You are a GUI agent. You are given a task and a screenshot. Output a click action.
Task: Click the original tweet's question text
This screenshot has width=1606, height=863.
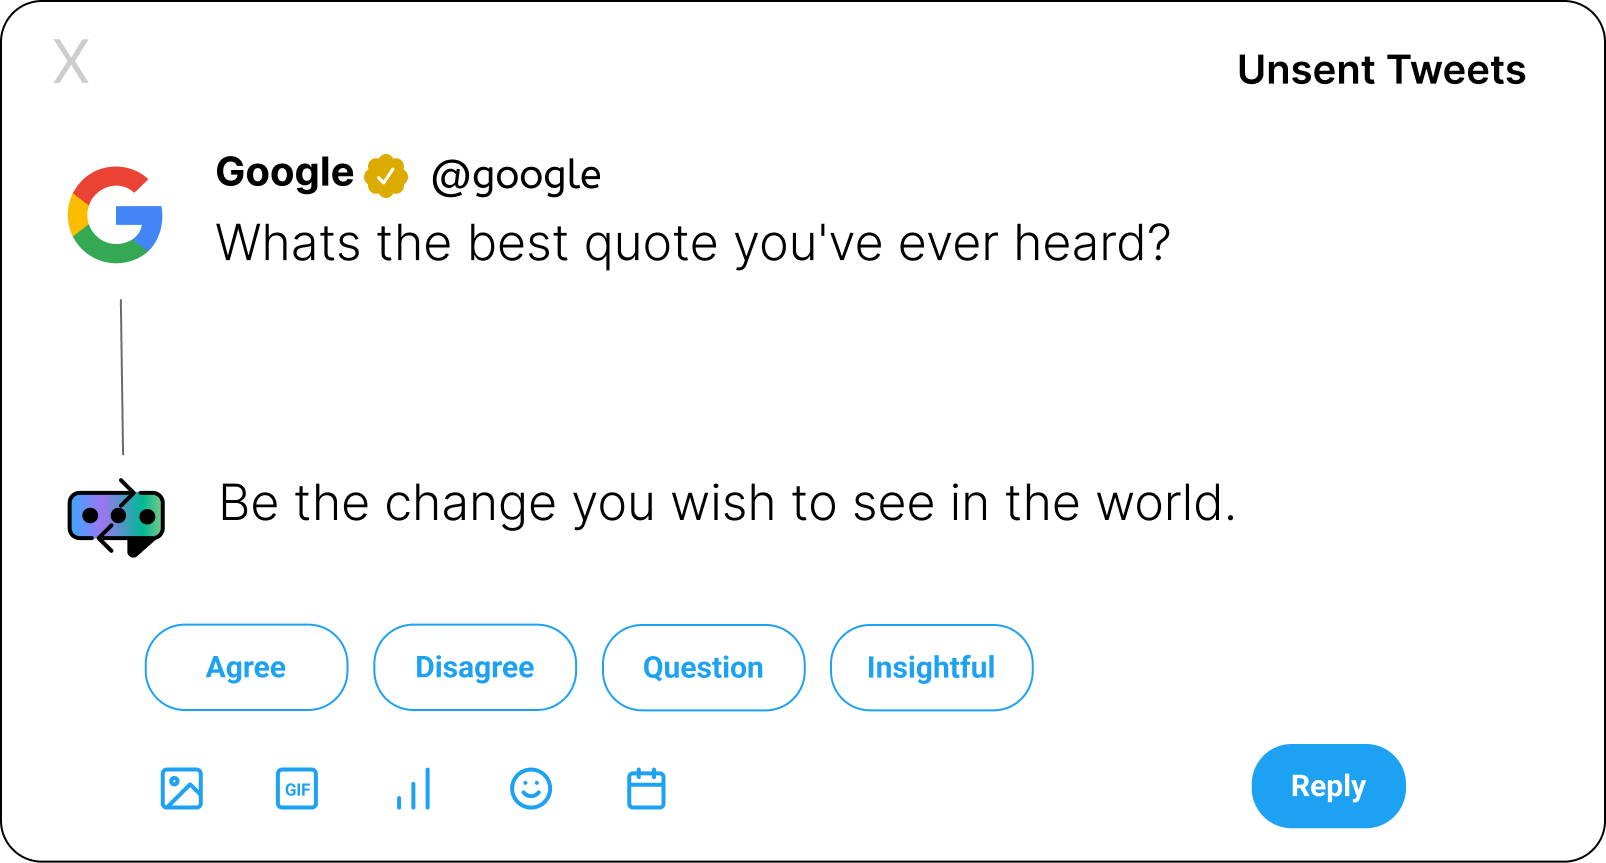pos(693,243)
